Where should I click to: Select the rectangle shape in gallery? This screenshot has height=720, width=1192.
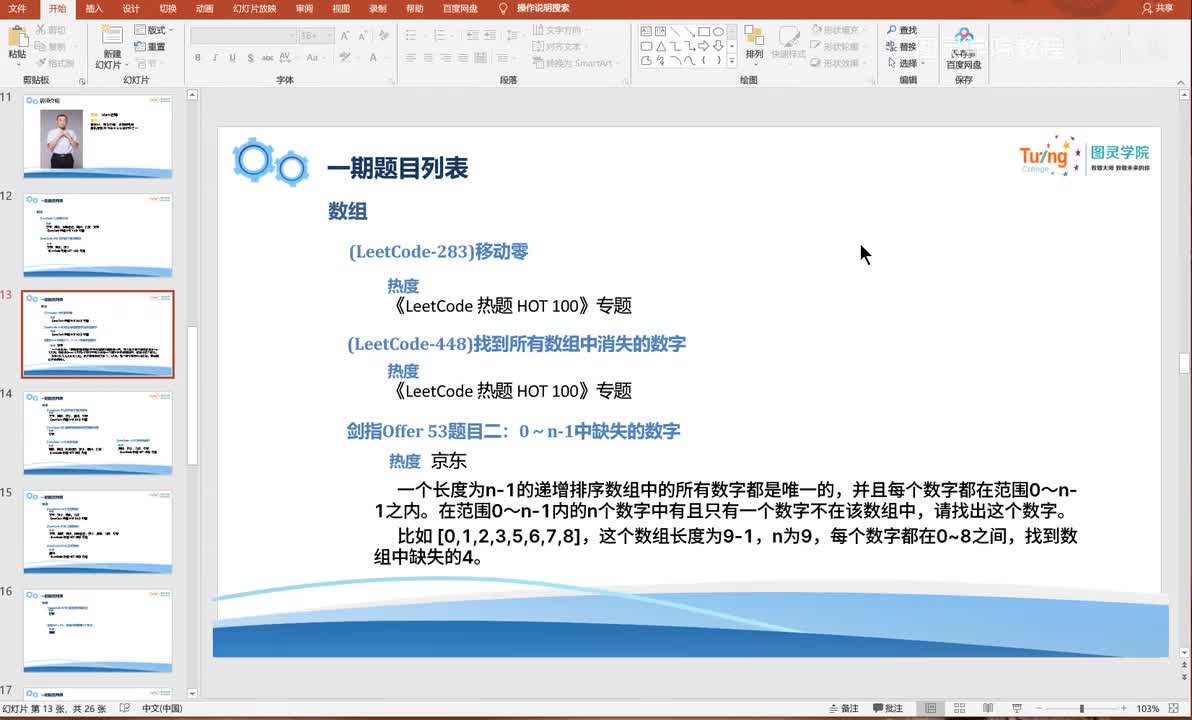[x=704, y=31]
